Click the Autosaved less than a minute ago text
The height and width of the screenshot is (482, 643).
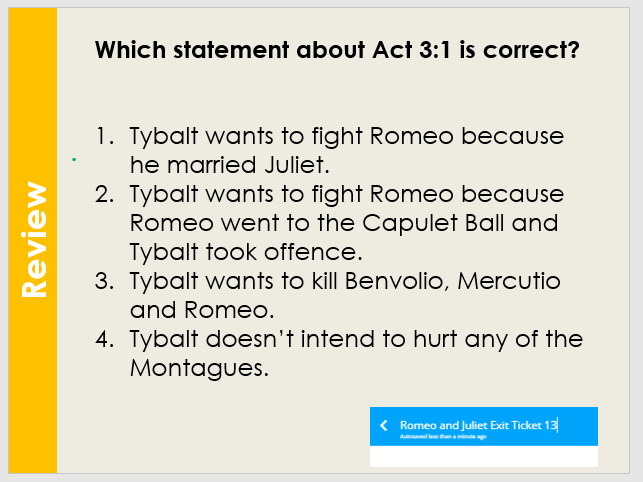click(x=443, y=437)
